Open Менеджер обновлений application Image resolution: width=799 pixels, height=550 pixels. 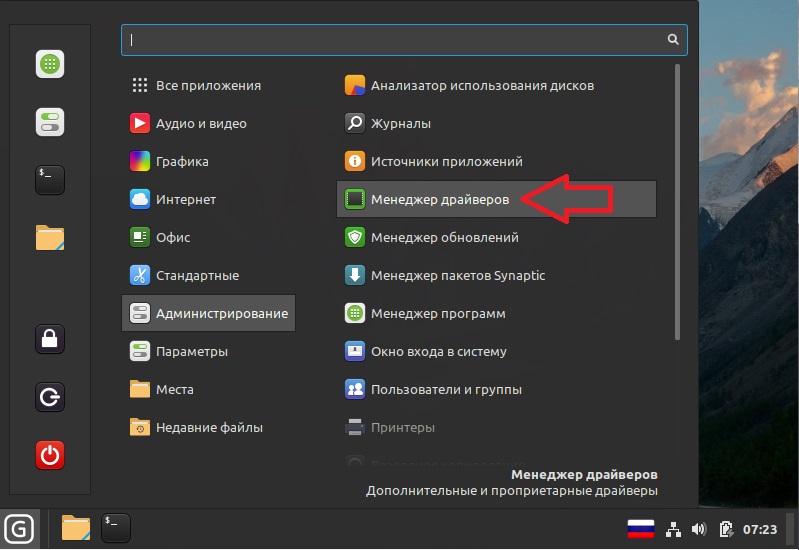[444, 238]
